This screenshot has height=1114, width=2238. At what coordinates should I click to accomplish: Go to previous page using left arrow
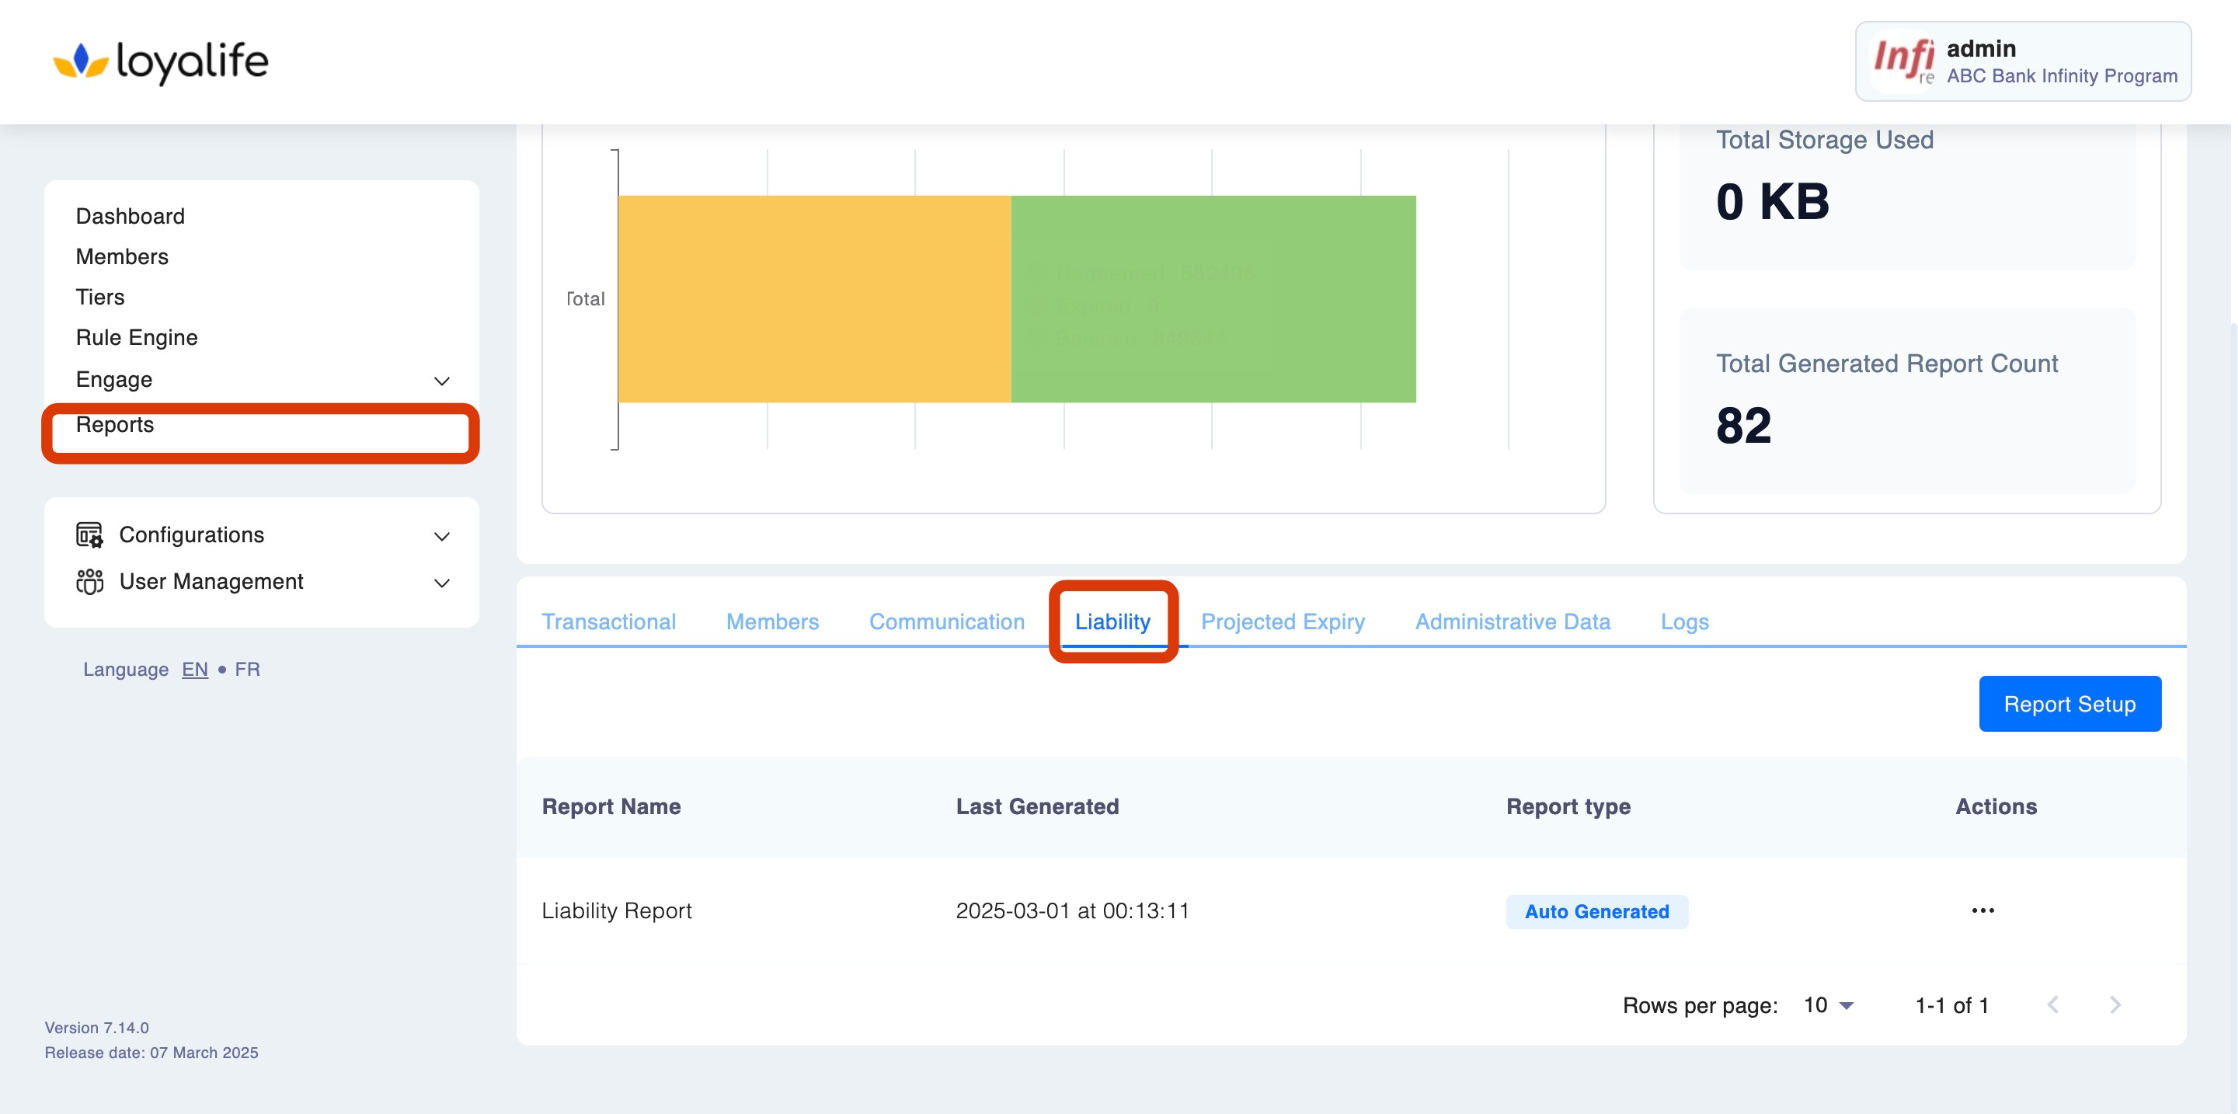(2053, 1005)
